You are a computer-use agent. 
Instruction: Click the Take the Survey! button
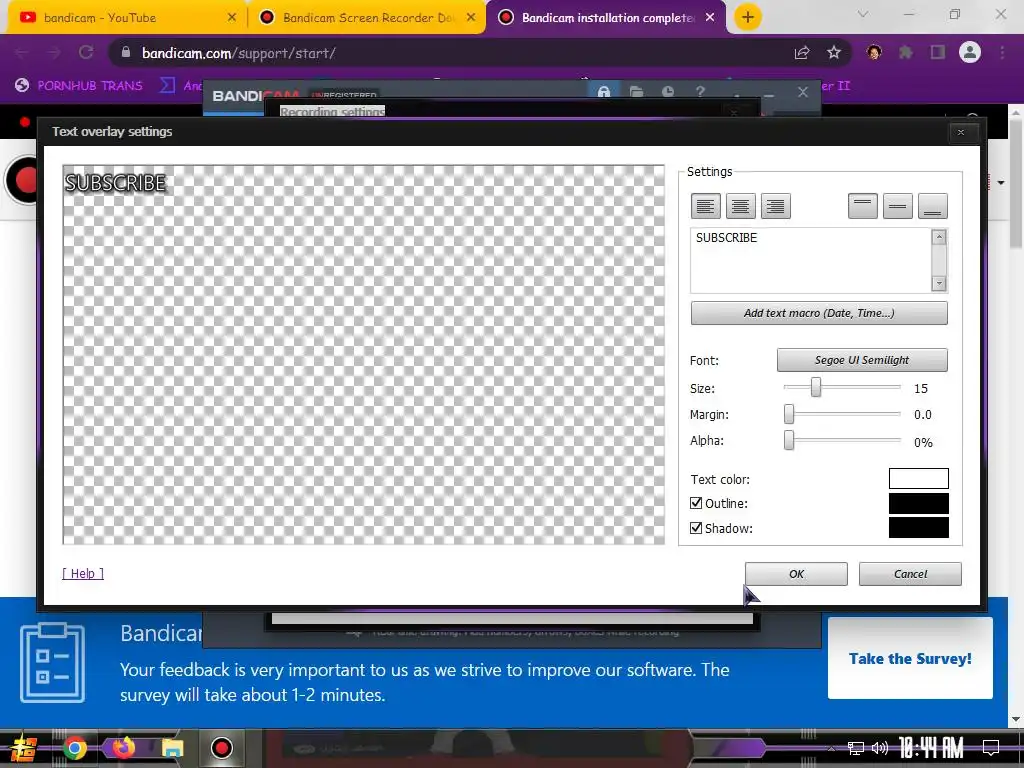click(910, 658)
